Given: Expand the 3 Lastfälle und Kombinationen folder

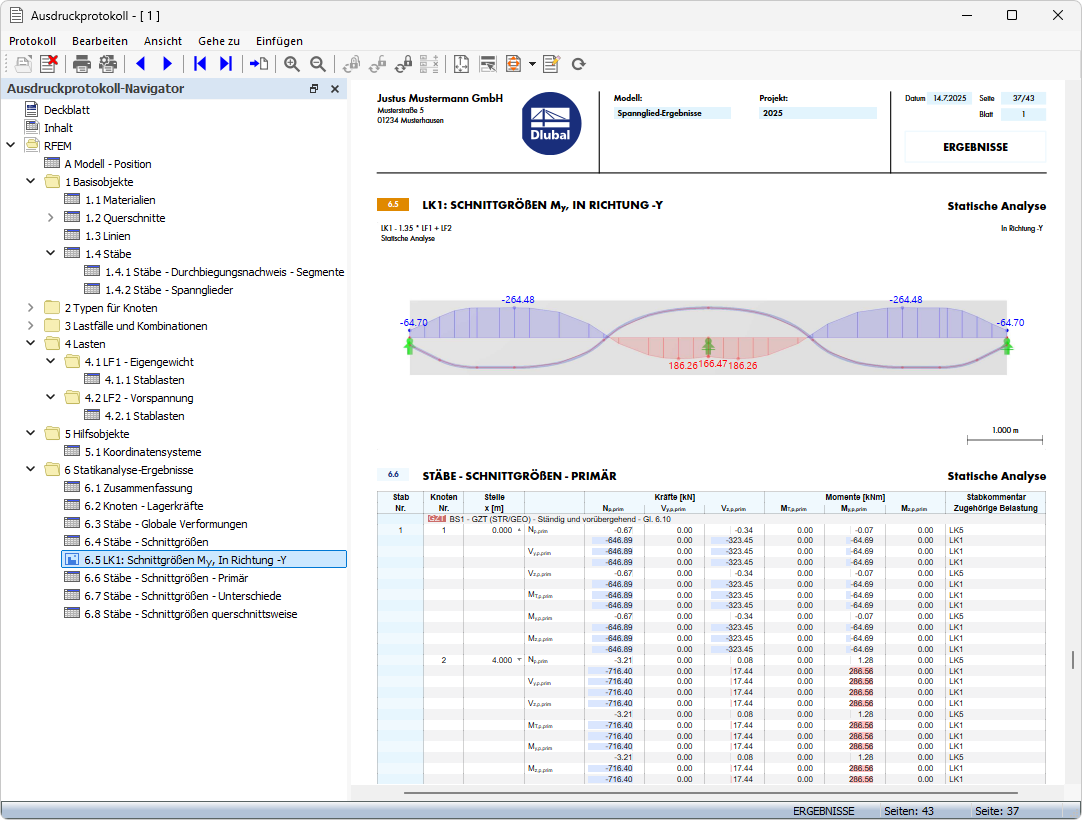Looking at the screenshot, I should tap(30, 326).
